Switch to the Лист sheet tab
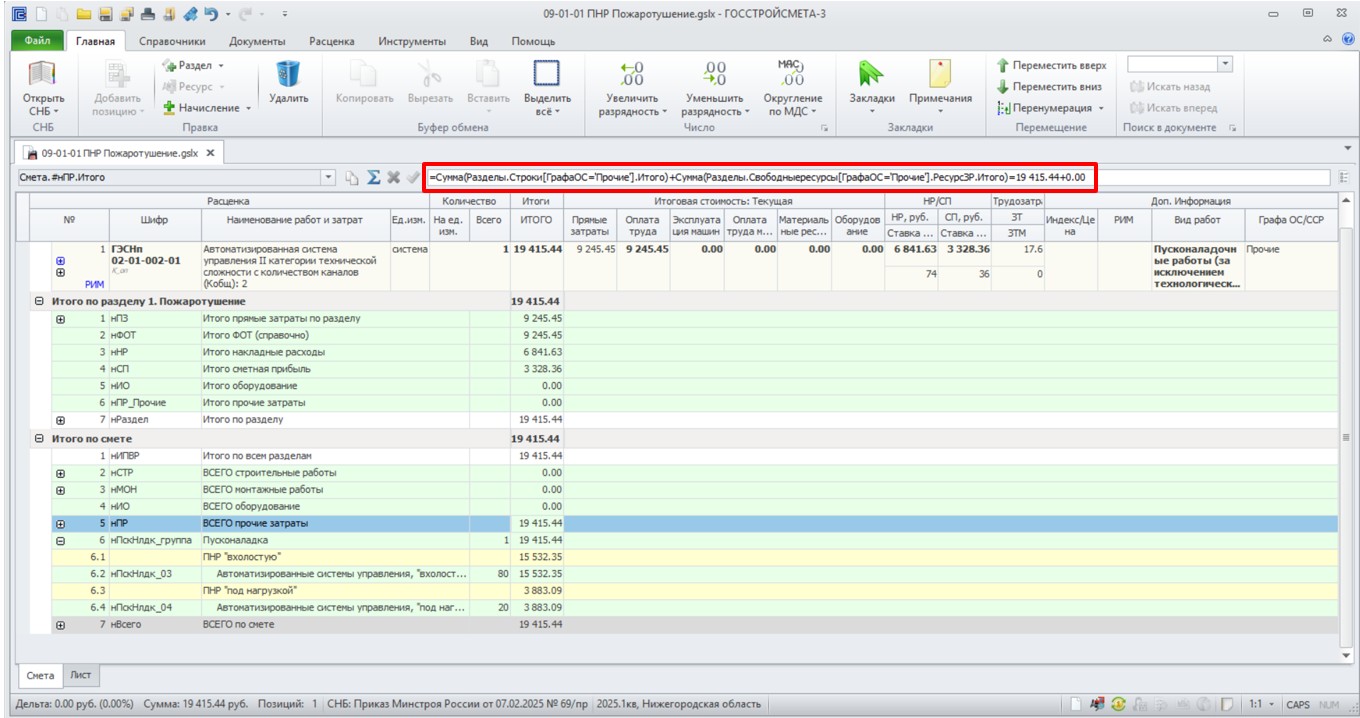The height and width of the screenshot is (718, 1360). pos(81,675)
